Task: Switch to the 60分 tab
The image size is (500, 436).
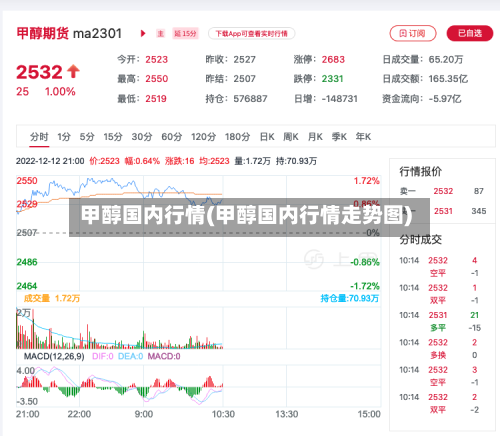Action: pyautogui.click(x=172, y=137)
